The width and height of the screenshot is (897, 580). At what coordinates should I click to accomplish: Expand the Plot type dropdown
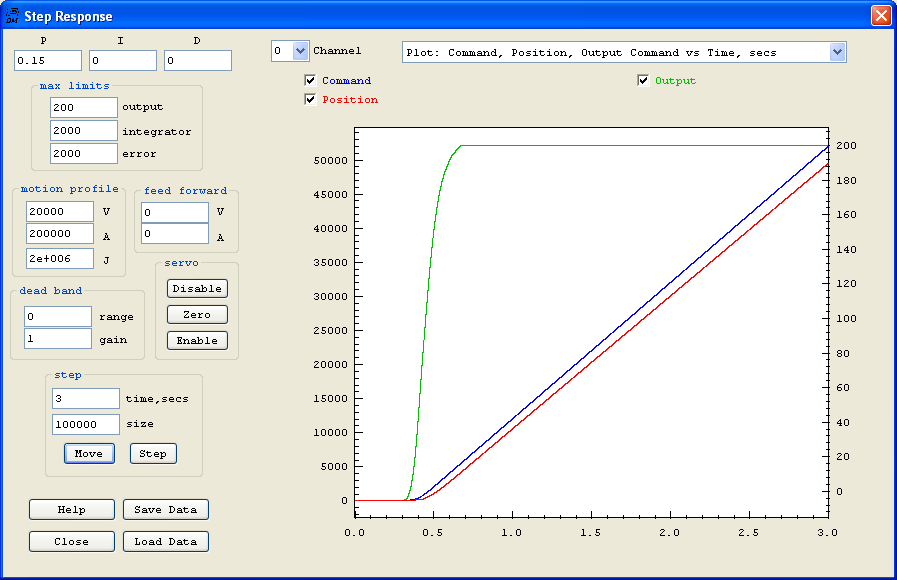tap(837, 52)
